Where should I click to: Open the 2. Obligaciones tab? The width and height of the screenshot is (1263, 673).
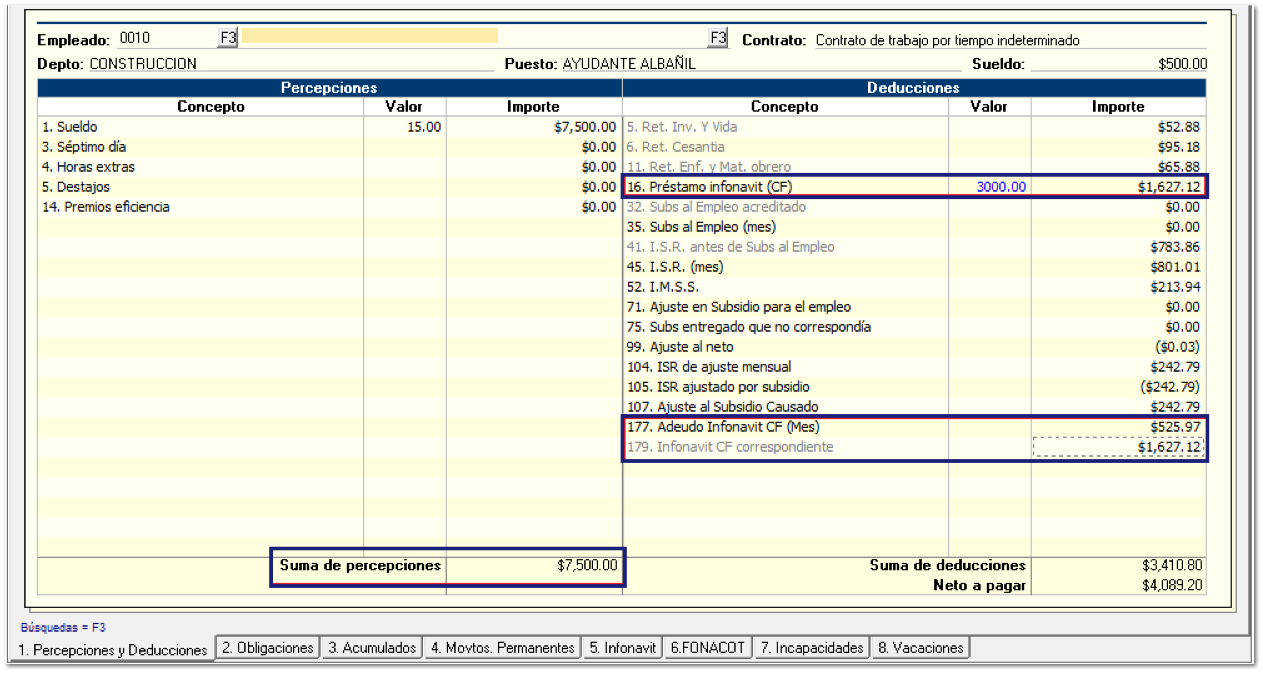pos(268,648)
